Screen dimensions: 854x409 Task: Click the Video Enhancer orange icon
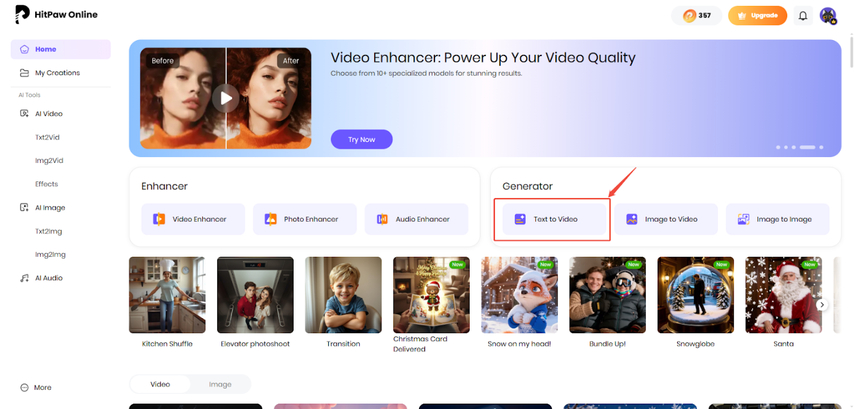coord(159,219)
